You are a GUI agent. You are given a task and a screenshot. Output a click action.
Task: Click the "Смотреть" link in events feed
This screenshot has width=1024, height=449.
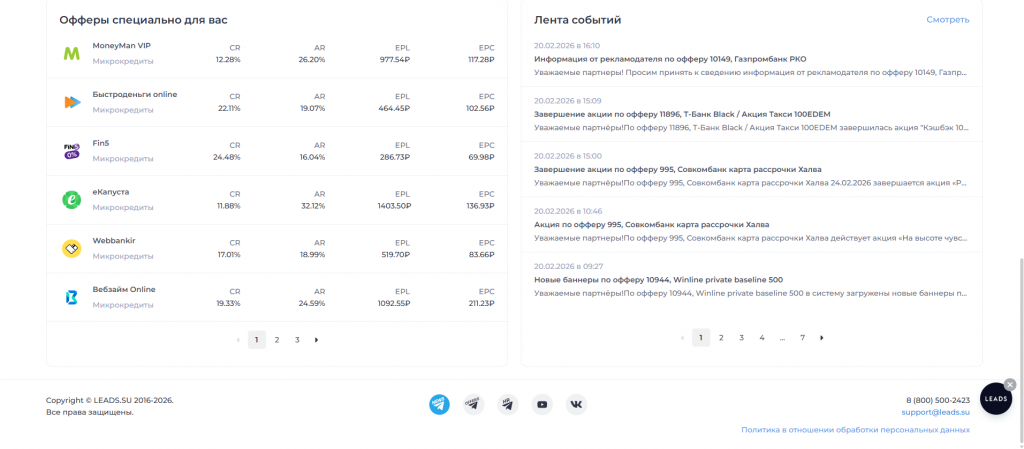coord(947,20)
